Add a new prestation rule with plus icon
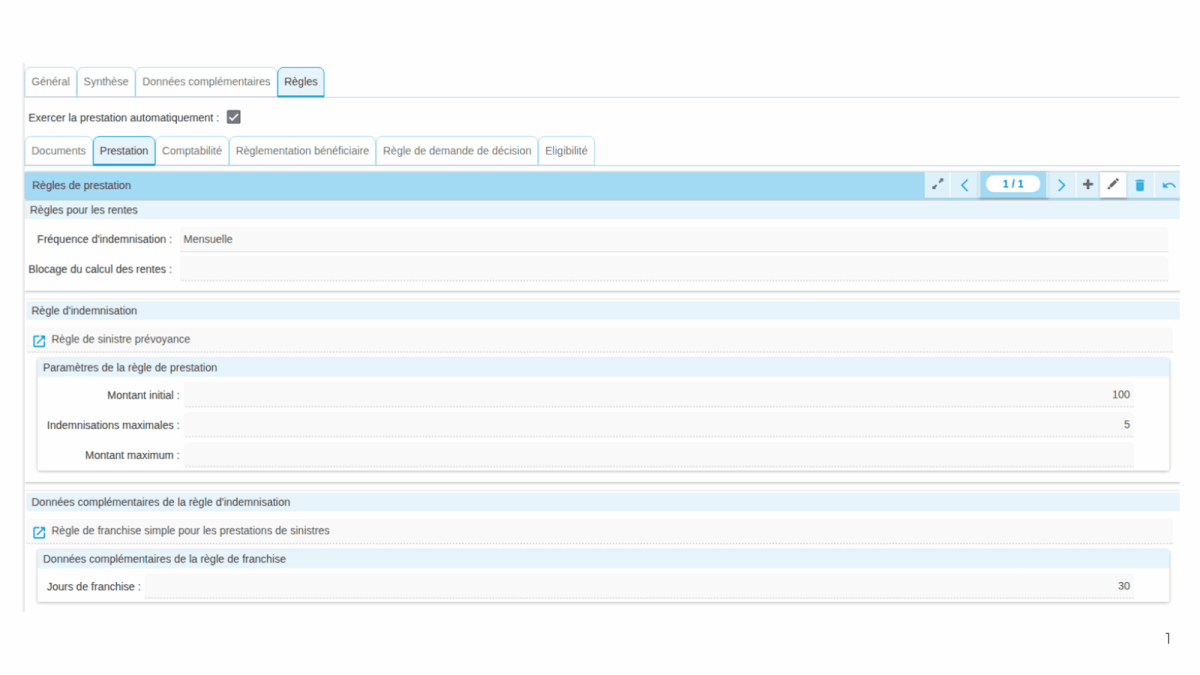The height and width of the screenshot is (675, 1200). [1088, 185]
